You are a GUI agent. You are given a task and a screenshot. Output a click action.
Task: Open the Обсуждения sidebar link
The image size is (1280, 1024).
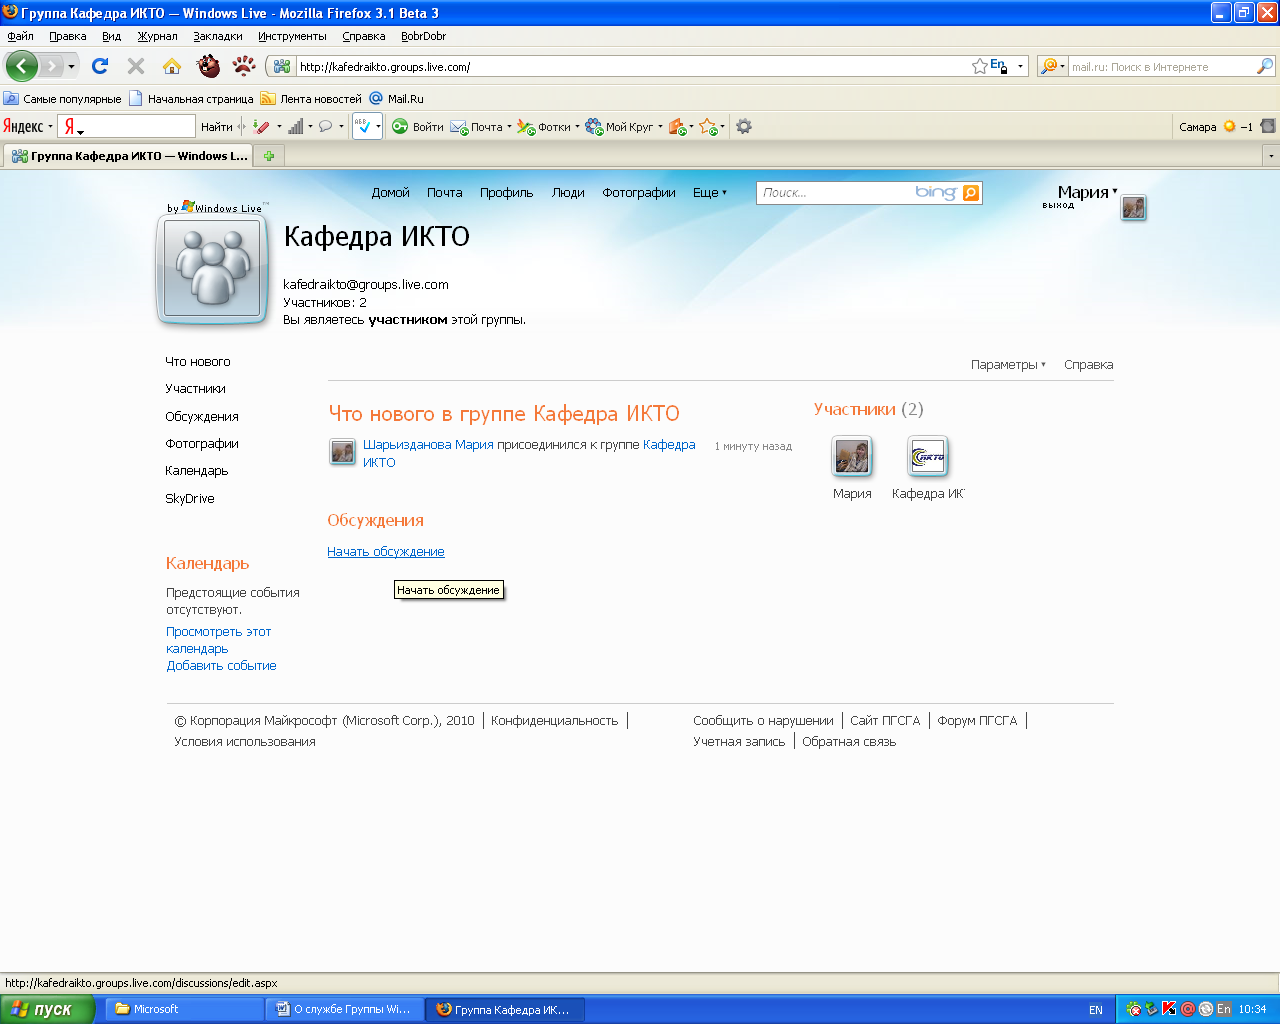202,417
